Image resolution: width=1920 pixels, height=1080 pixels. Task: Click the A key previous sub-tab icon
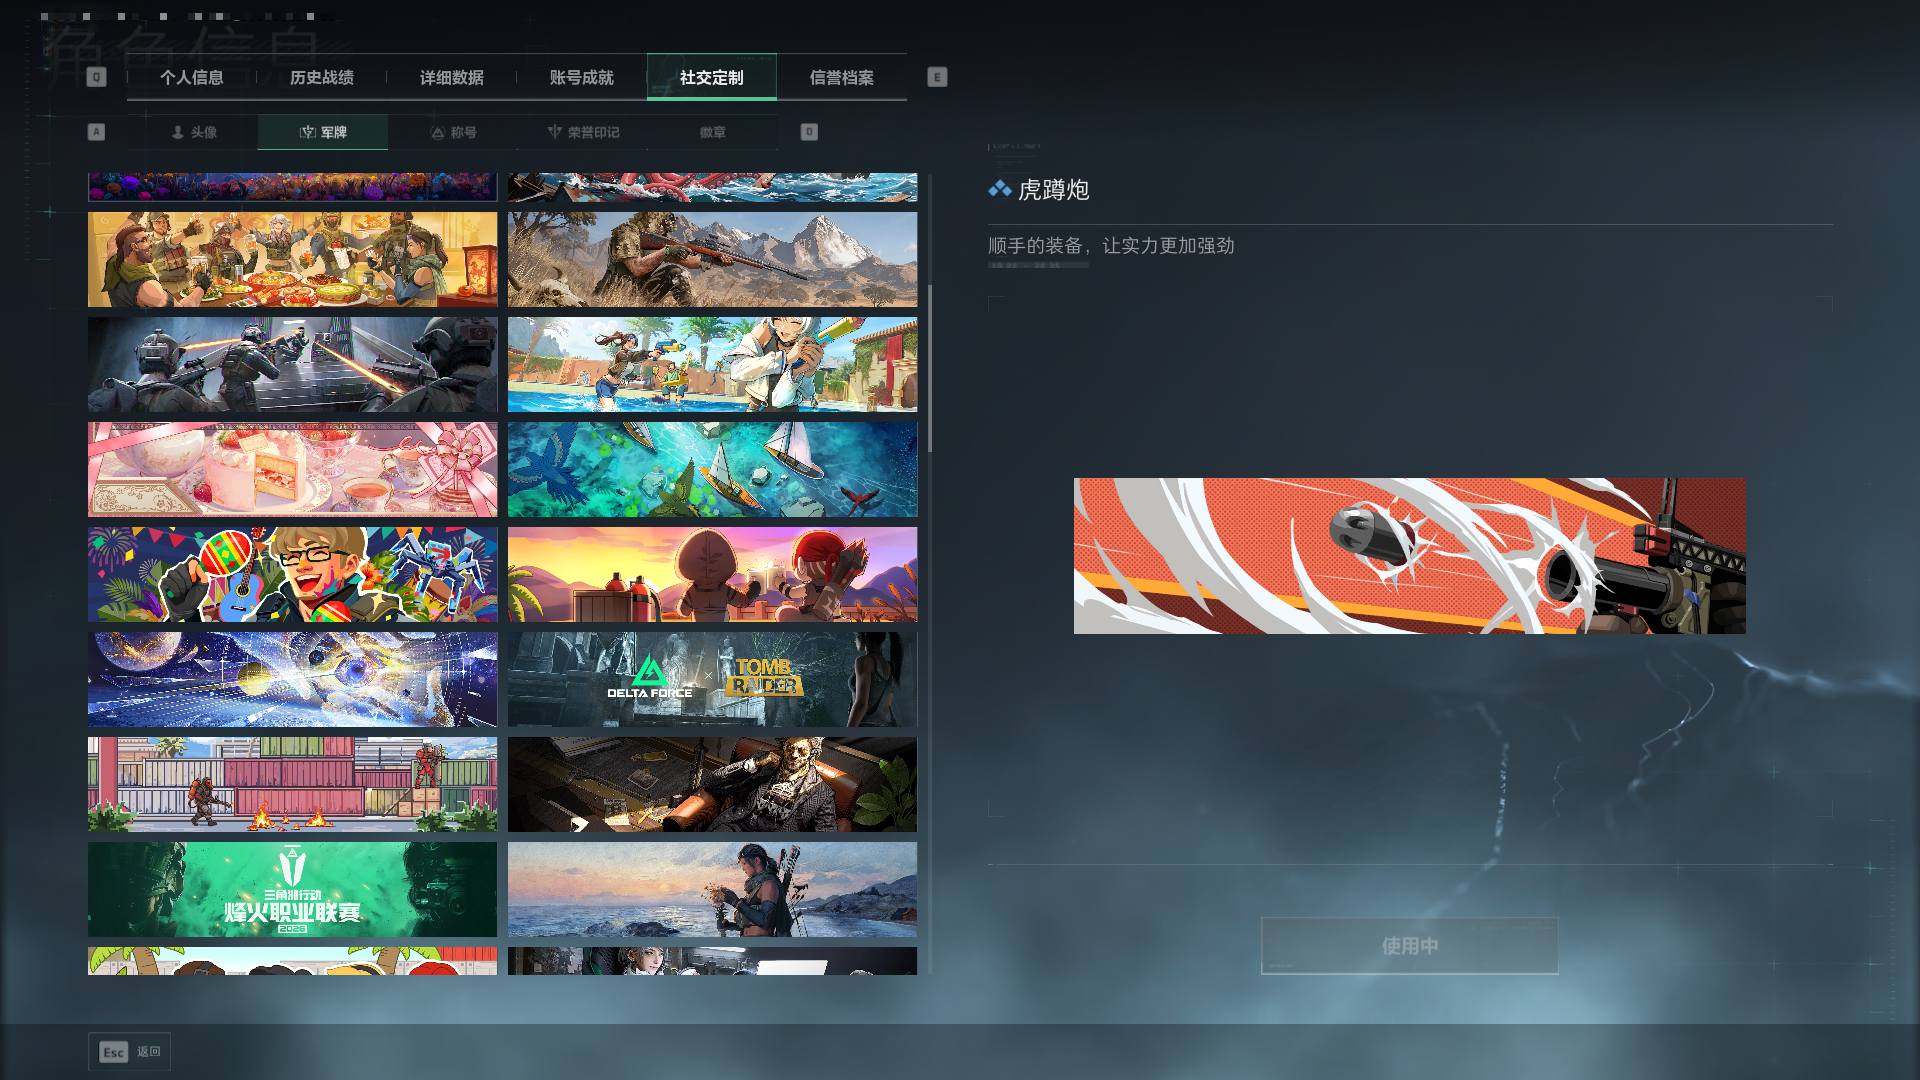pos(96,132)
